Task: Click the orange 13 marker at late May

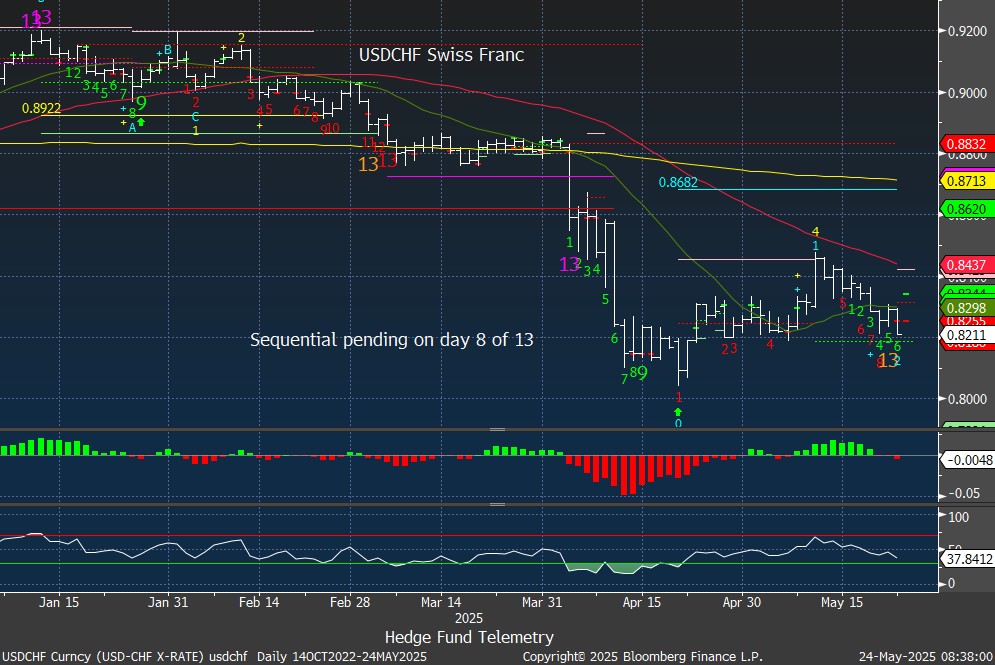Action: click(889, 360)
